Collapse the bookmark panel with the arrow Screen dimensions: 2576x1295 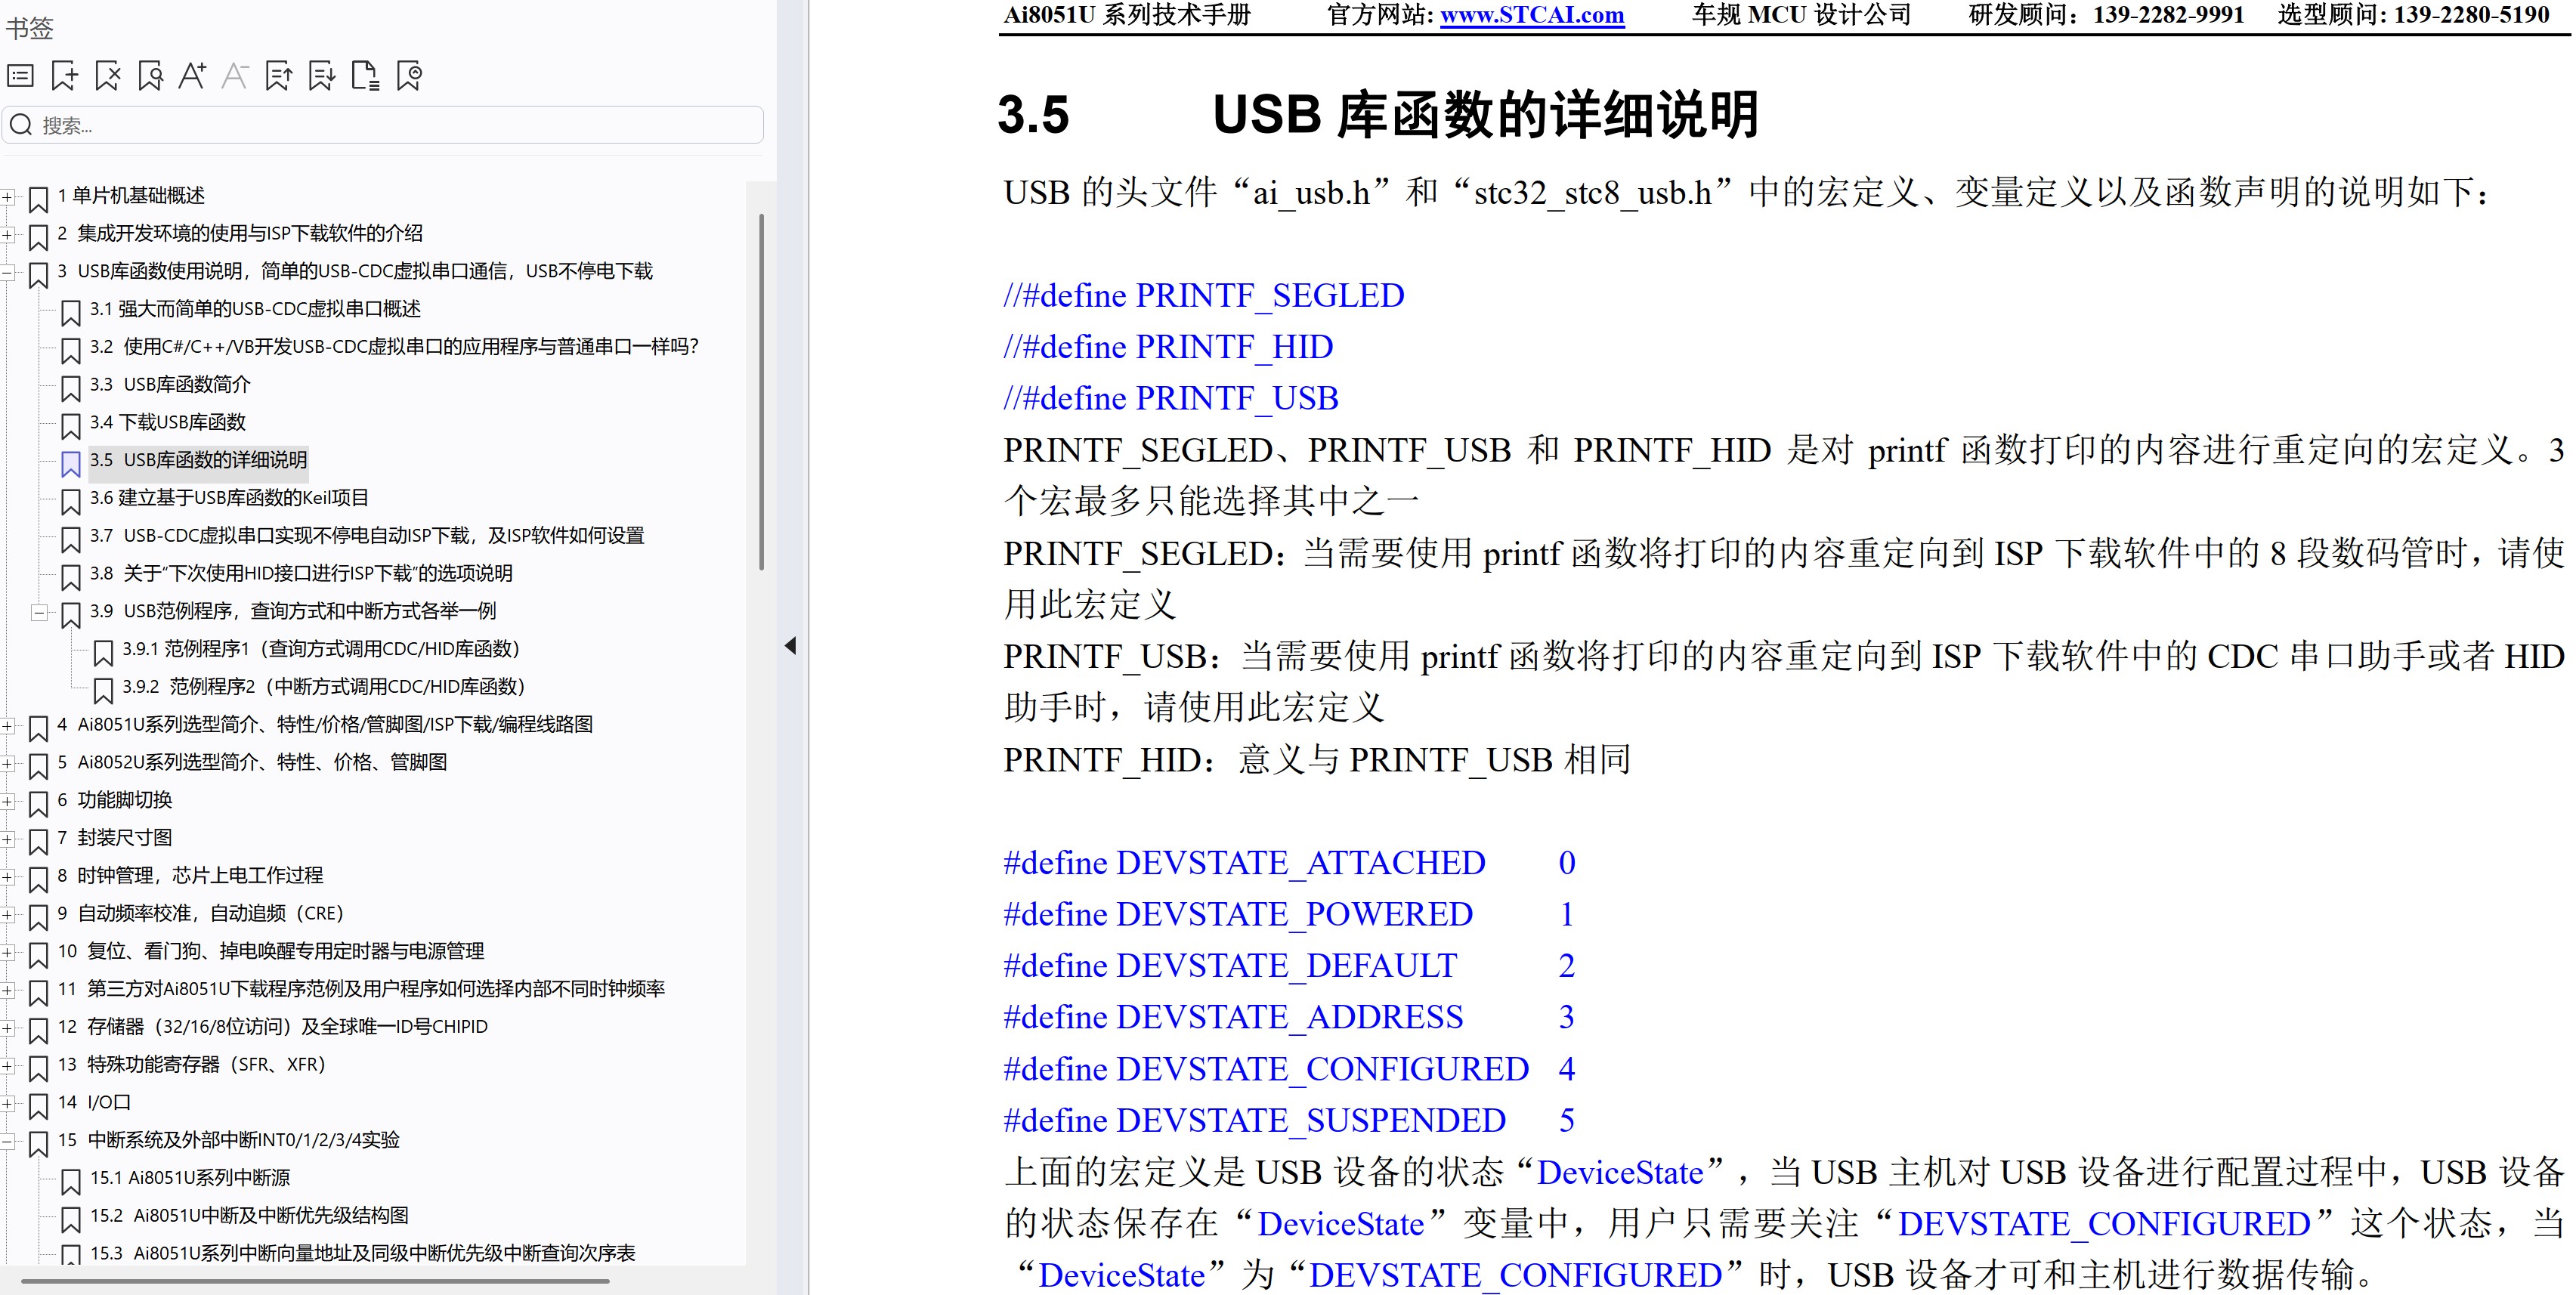790,645
